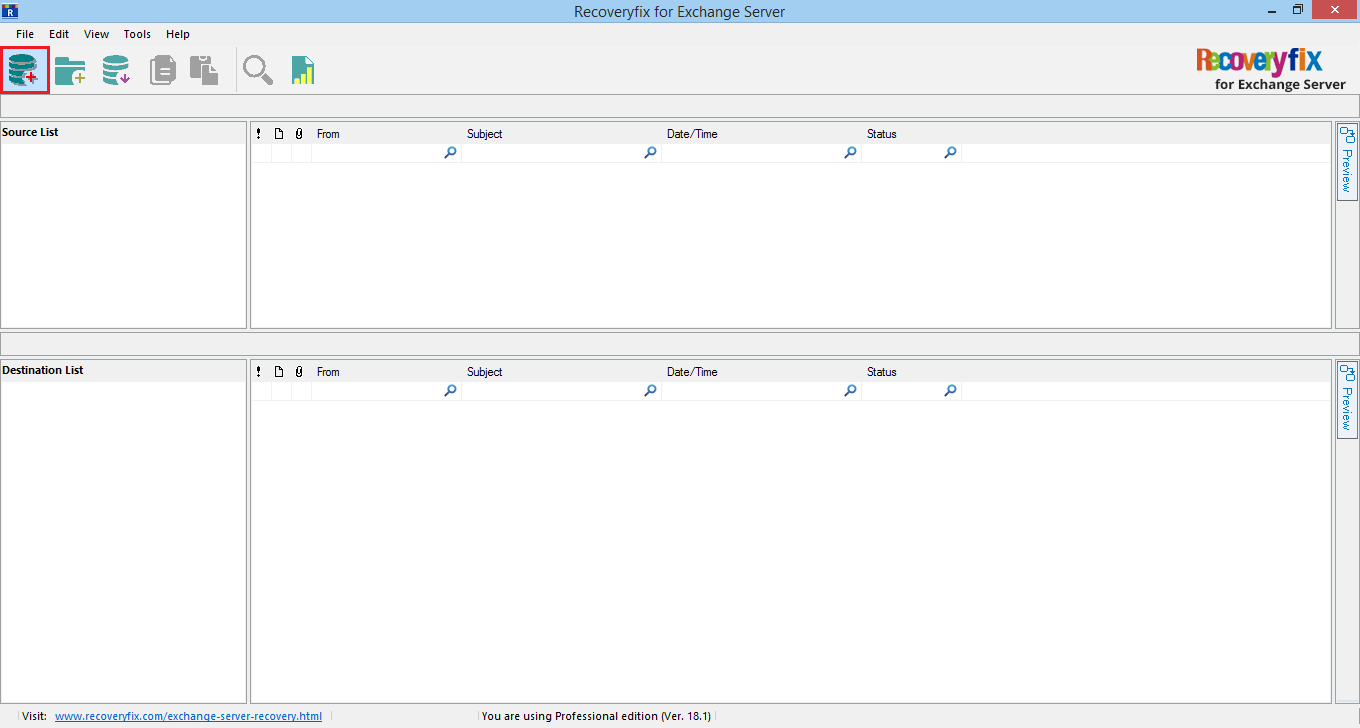Open the Tools menu

(x=137, y=34)
